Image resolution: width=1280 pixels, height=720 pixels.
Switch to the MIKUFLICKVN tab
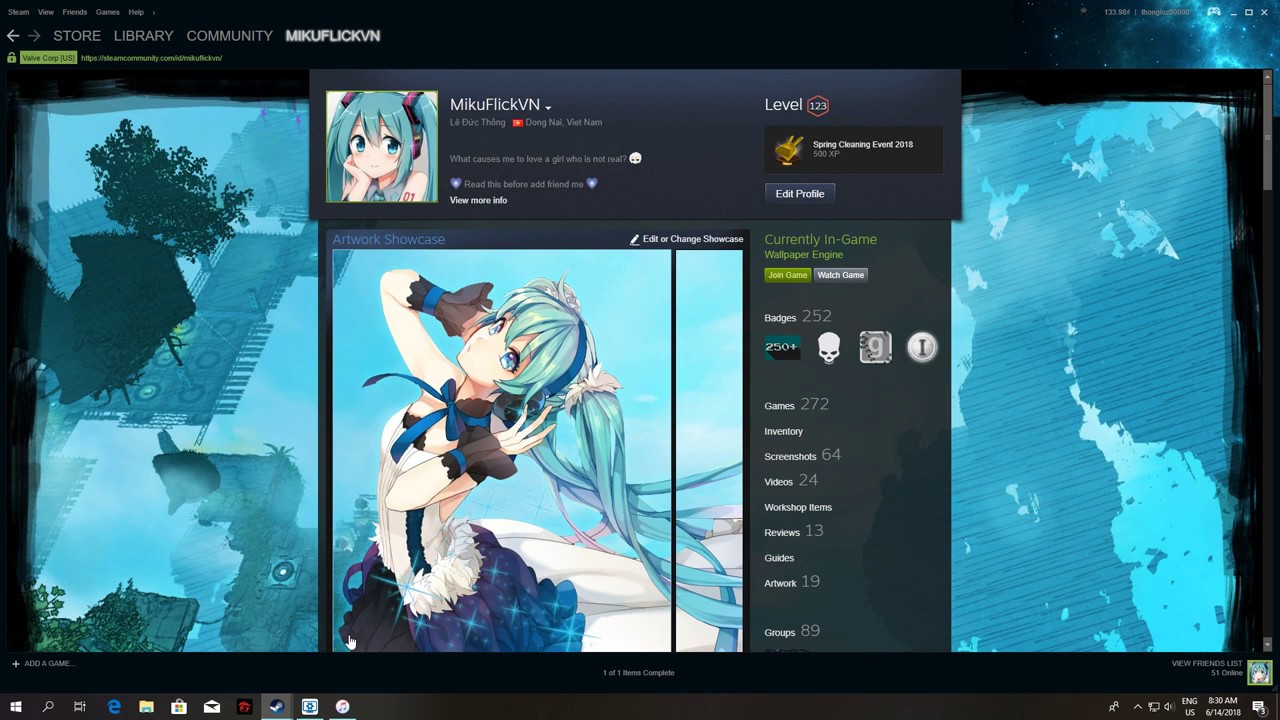click(x=333, y=36)
